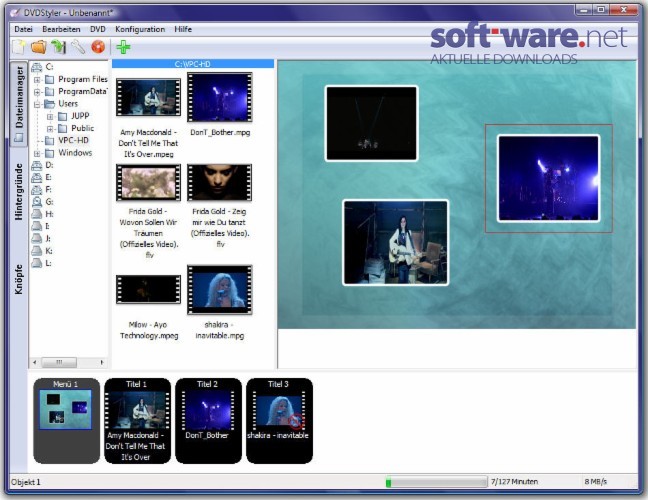The height and width of the screenshot is (500, 648).
Task: Click the Open project folder icon
Action: coord(38,47)
